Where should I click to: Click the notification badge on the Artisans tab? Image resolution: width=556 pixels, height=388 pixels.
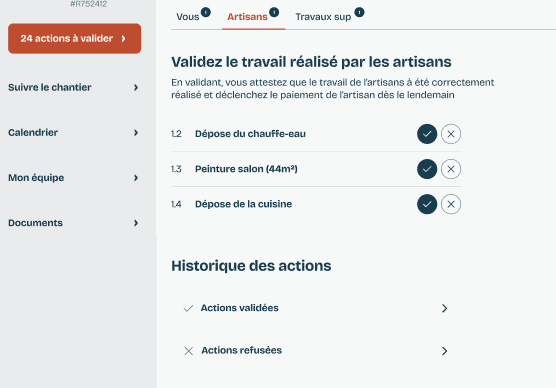pos(274,12)
